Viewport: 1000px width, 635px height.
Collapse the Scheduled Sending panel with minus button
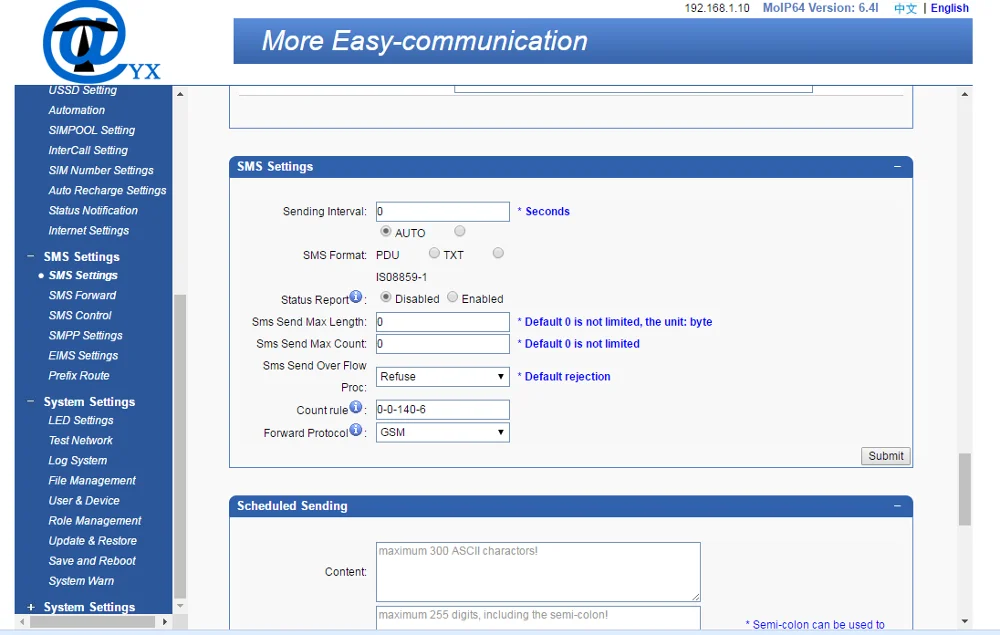click(x=897, y=506)
